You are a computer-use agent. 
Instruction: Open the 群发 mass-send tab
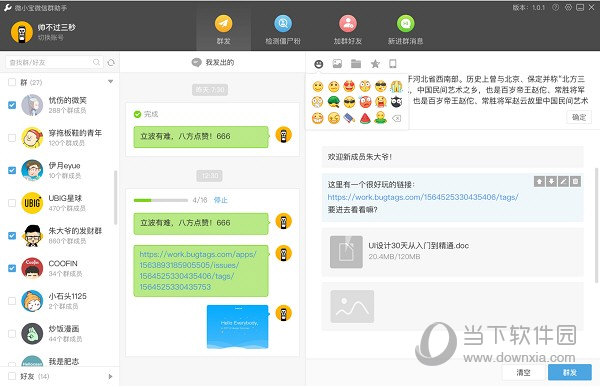click(223, 29)
